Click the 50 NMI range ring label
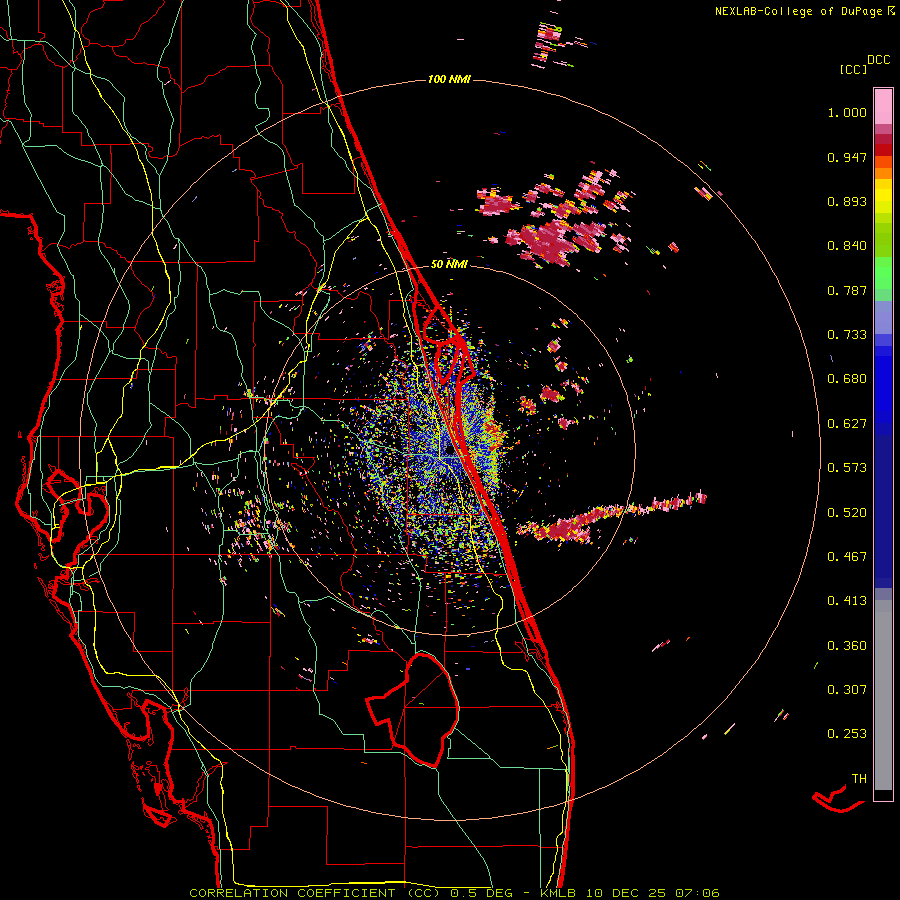The width and height of the screenshot is (900, 900). (x=449, y=264)
